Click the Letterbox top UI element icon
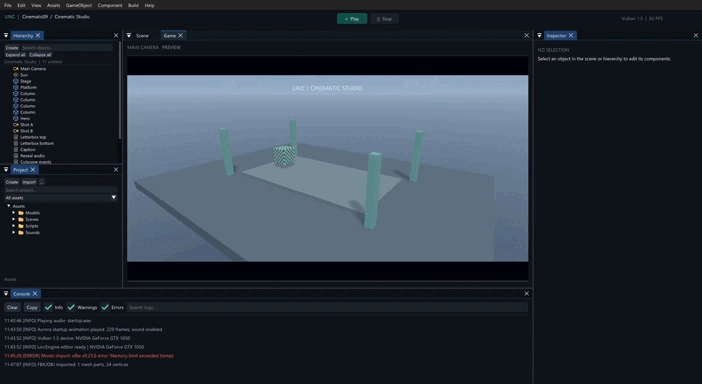 (16, 137)
